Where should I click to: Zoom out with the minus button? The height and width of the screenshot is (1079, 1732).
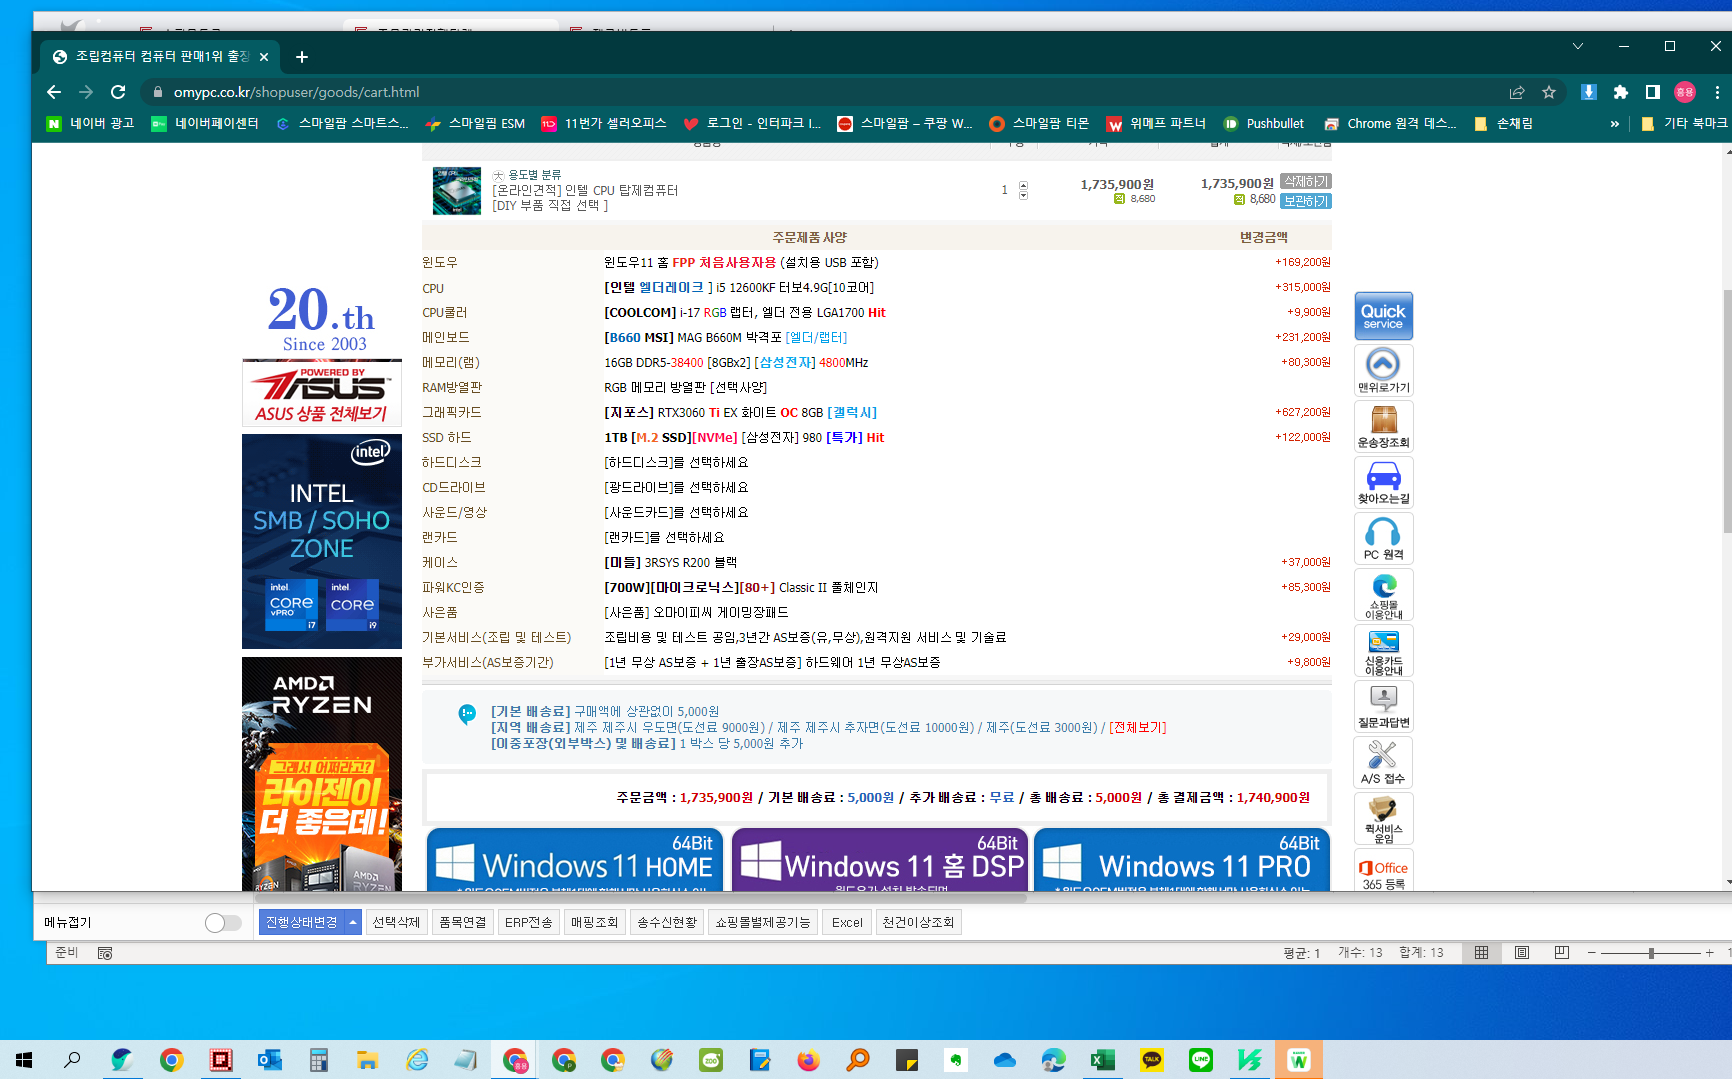pyautogui.click(x=1591, y=953)
